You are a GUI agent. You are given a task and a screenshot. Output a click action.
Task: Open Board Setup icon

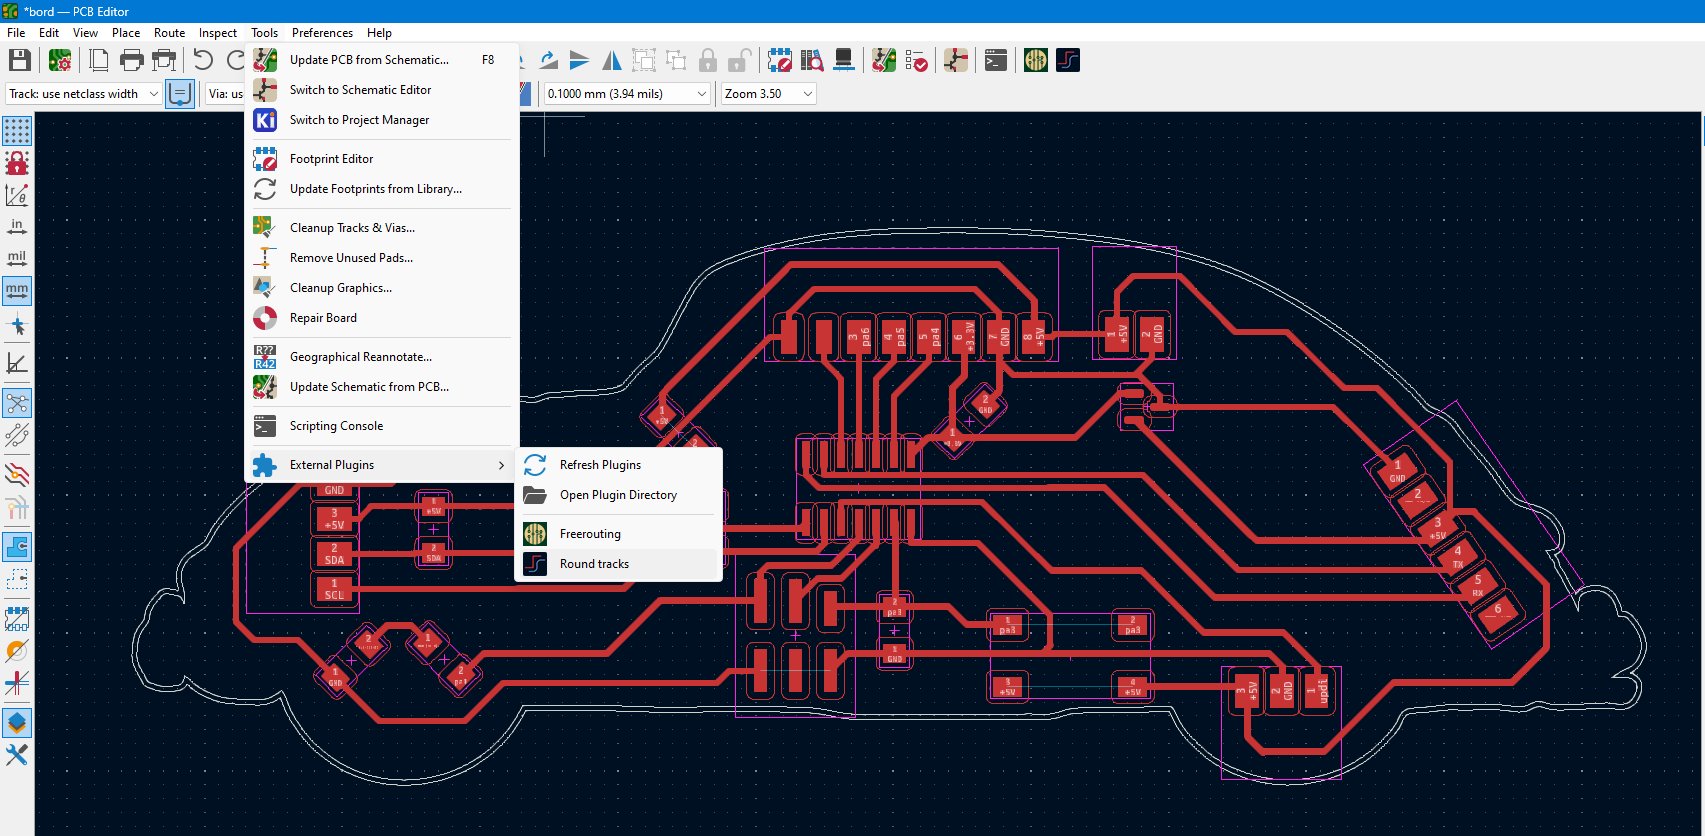click(60, 61)
